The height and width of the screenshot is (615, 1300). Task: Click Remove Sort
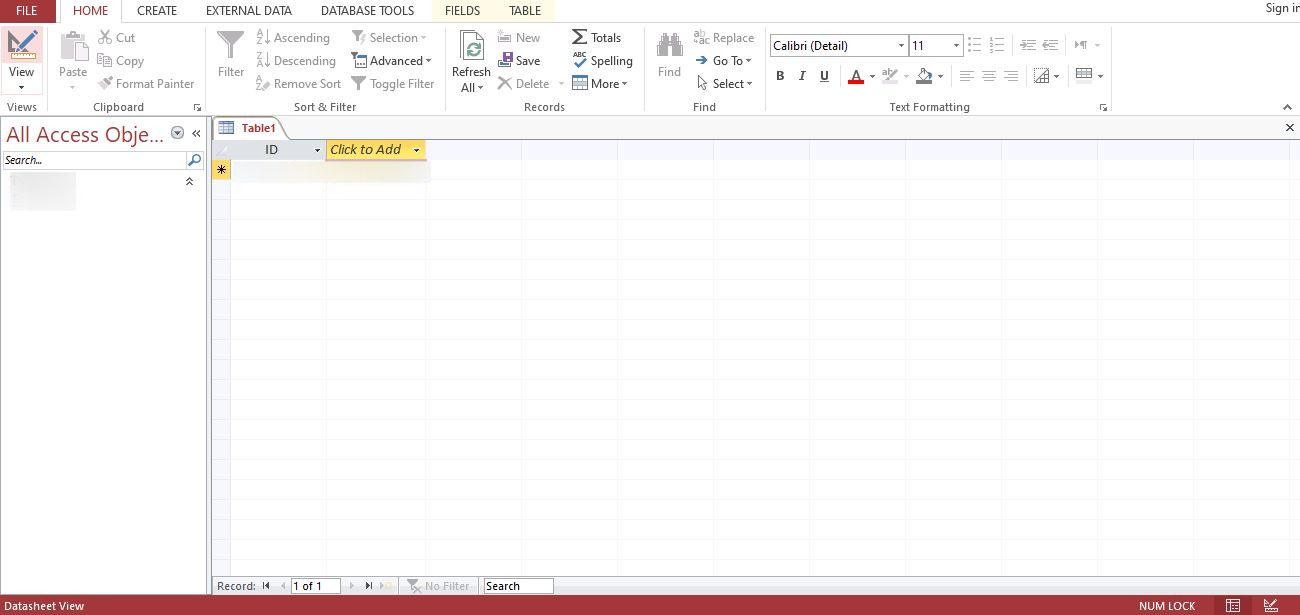point(299,83)
